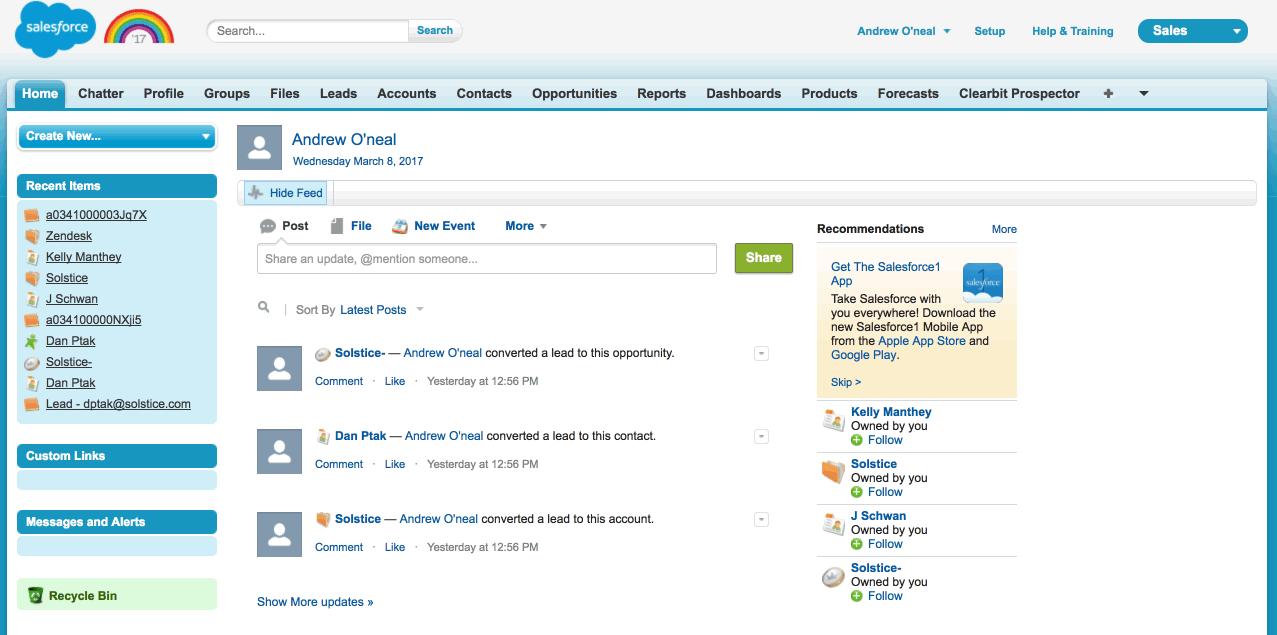Select the Post speech bubble icon
This screenshot has height=635, width=1277.
[x=268, y=225]
